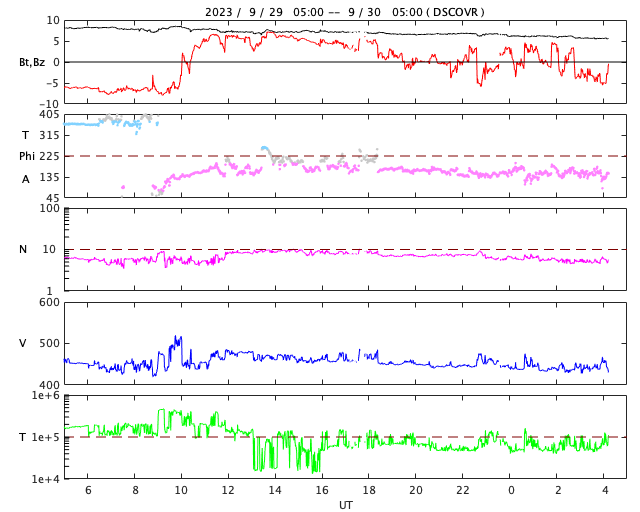Select the 'Bt,Bz' axis label
Viewport: 640px width, 512px height.
click(x=32, y=62)
